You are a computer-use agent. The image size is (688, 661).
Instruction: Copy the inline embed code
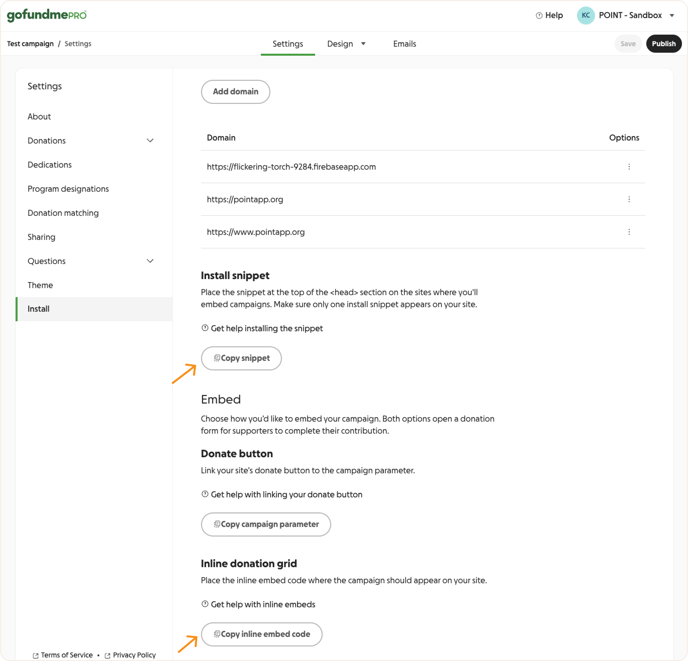click(262, 634)
